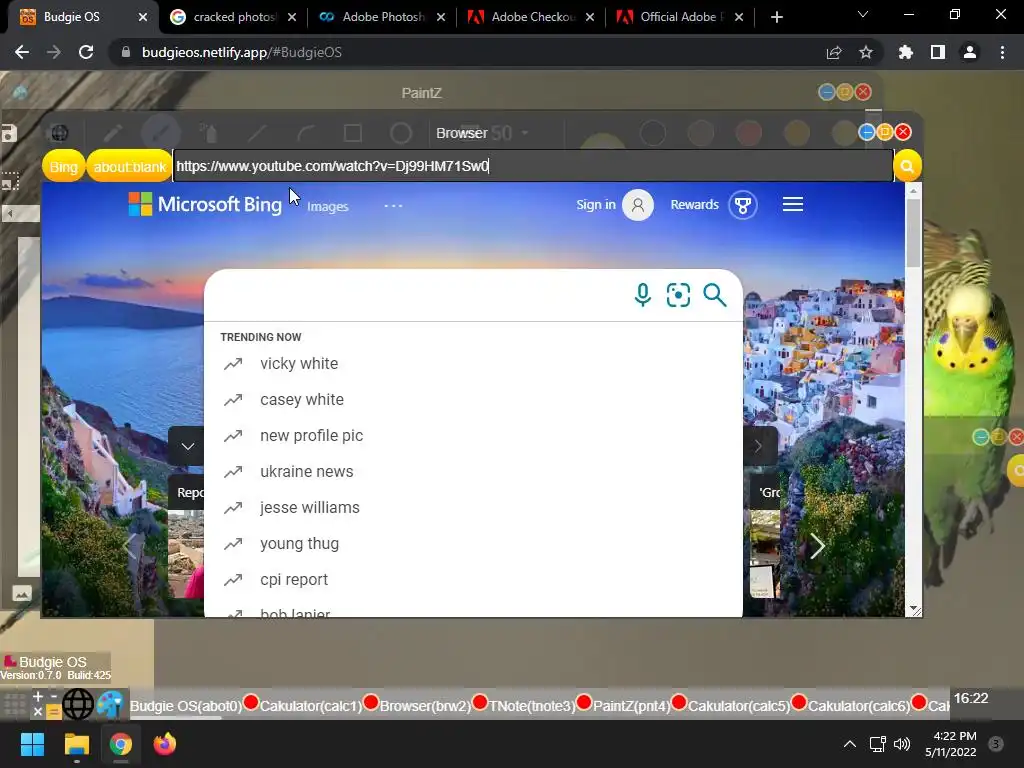The width and height of the screenshot is (1024, 768).
Task: Click the PaintZ save icon
Action: pos(8,133)
